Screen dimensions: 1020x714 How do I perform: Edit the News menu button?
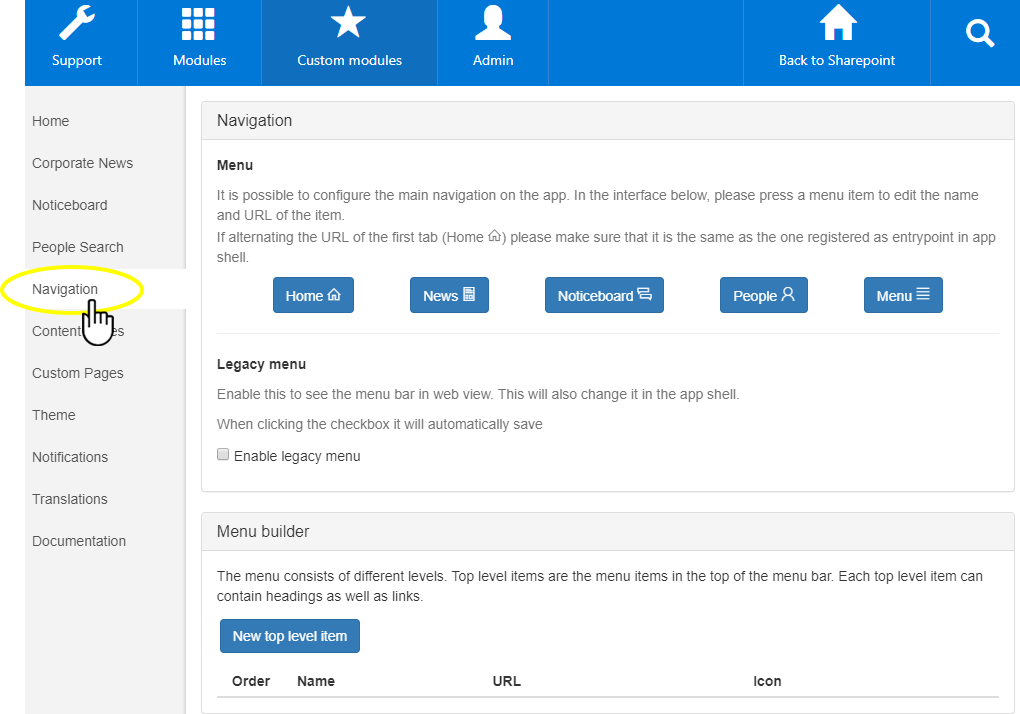click(450, 295)
